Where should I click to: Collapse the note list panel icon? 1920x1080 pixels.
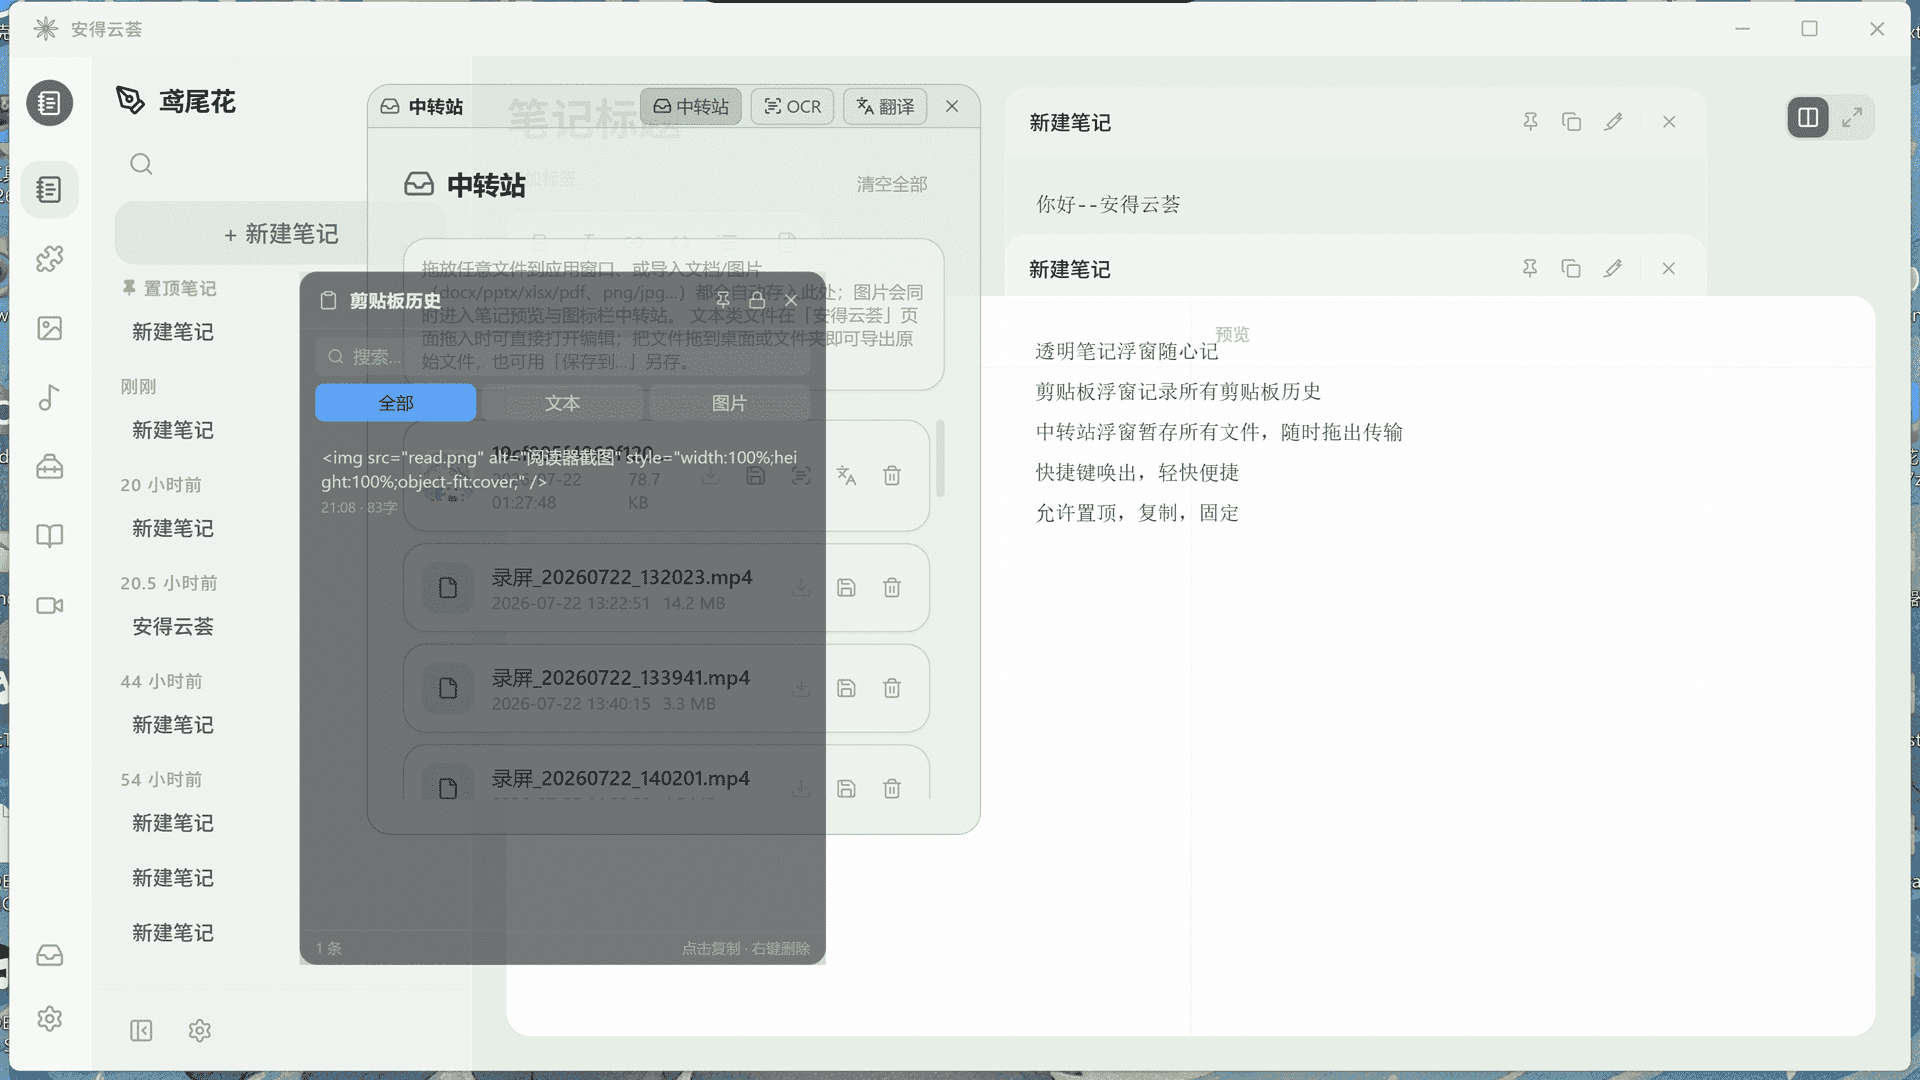(141, 1031)
